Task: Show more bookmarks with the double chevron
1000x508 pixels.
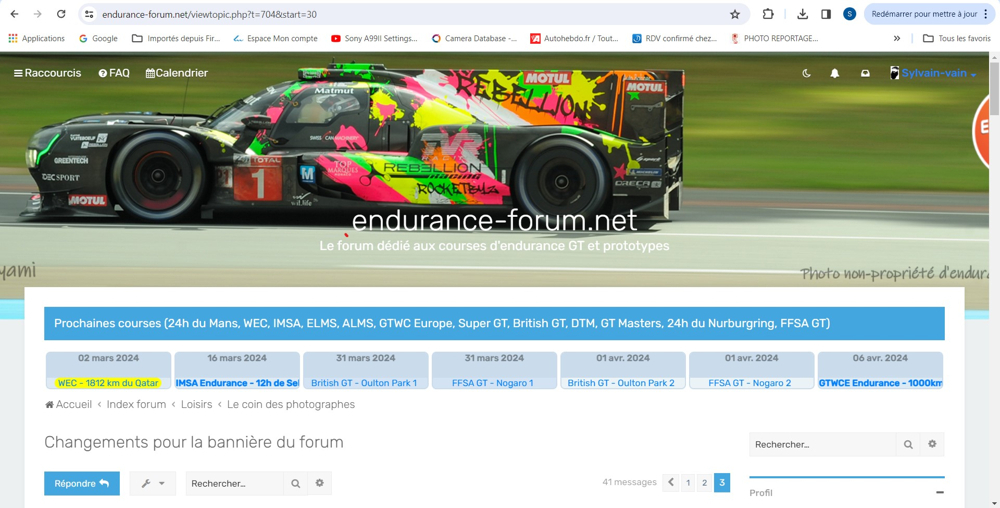Action: tap(897, 38)
